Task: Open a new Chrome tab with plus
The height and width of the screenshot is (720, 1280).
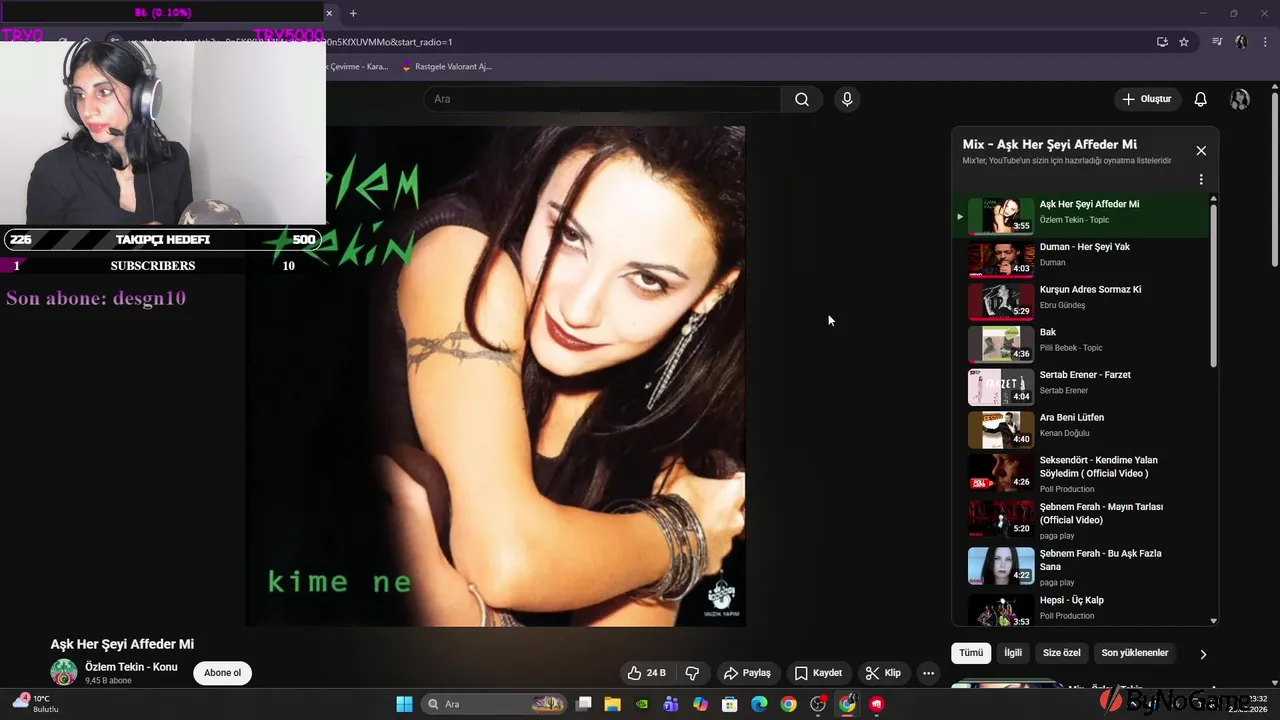Action: pyautogui.click(x=353, y=13)
